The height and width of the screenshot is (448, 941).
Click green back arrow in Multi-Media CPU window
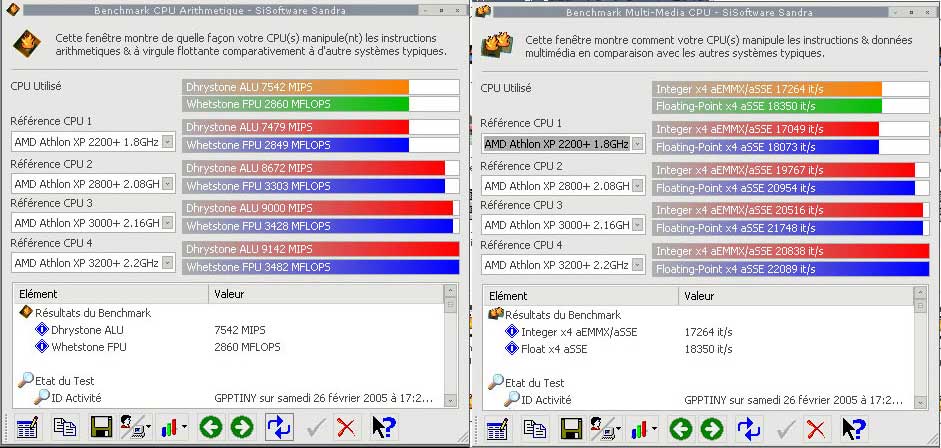[x=681, y=429]
